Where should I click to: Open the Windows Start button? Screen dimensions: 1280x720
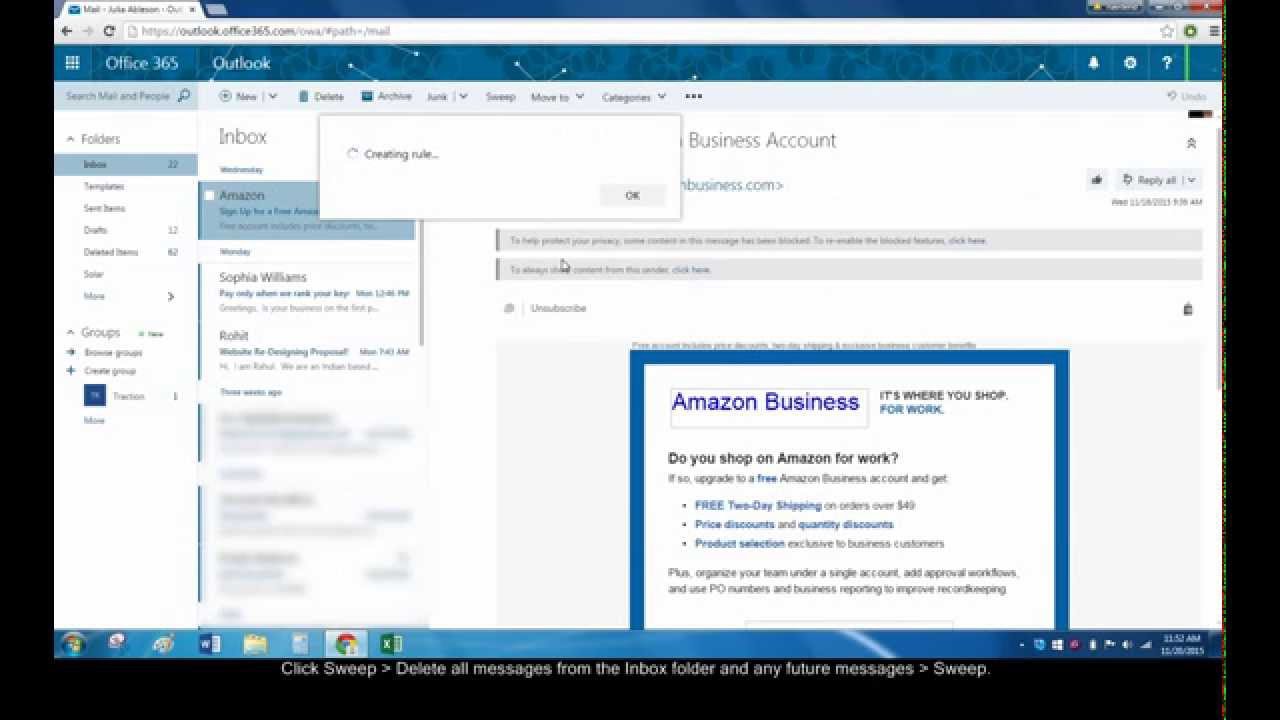[x=72, y=644]
